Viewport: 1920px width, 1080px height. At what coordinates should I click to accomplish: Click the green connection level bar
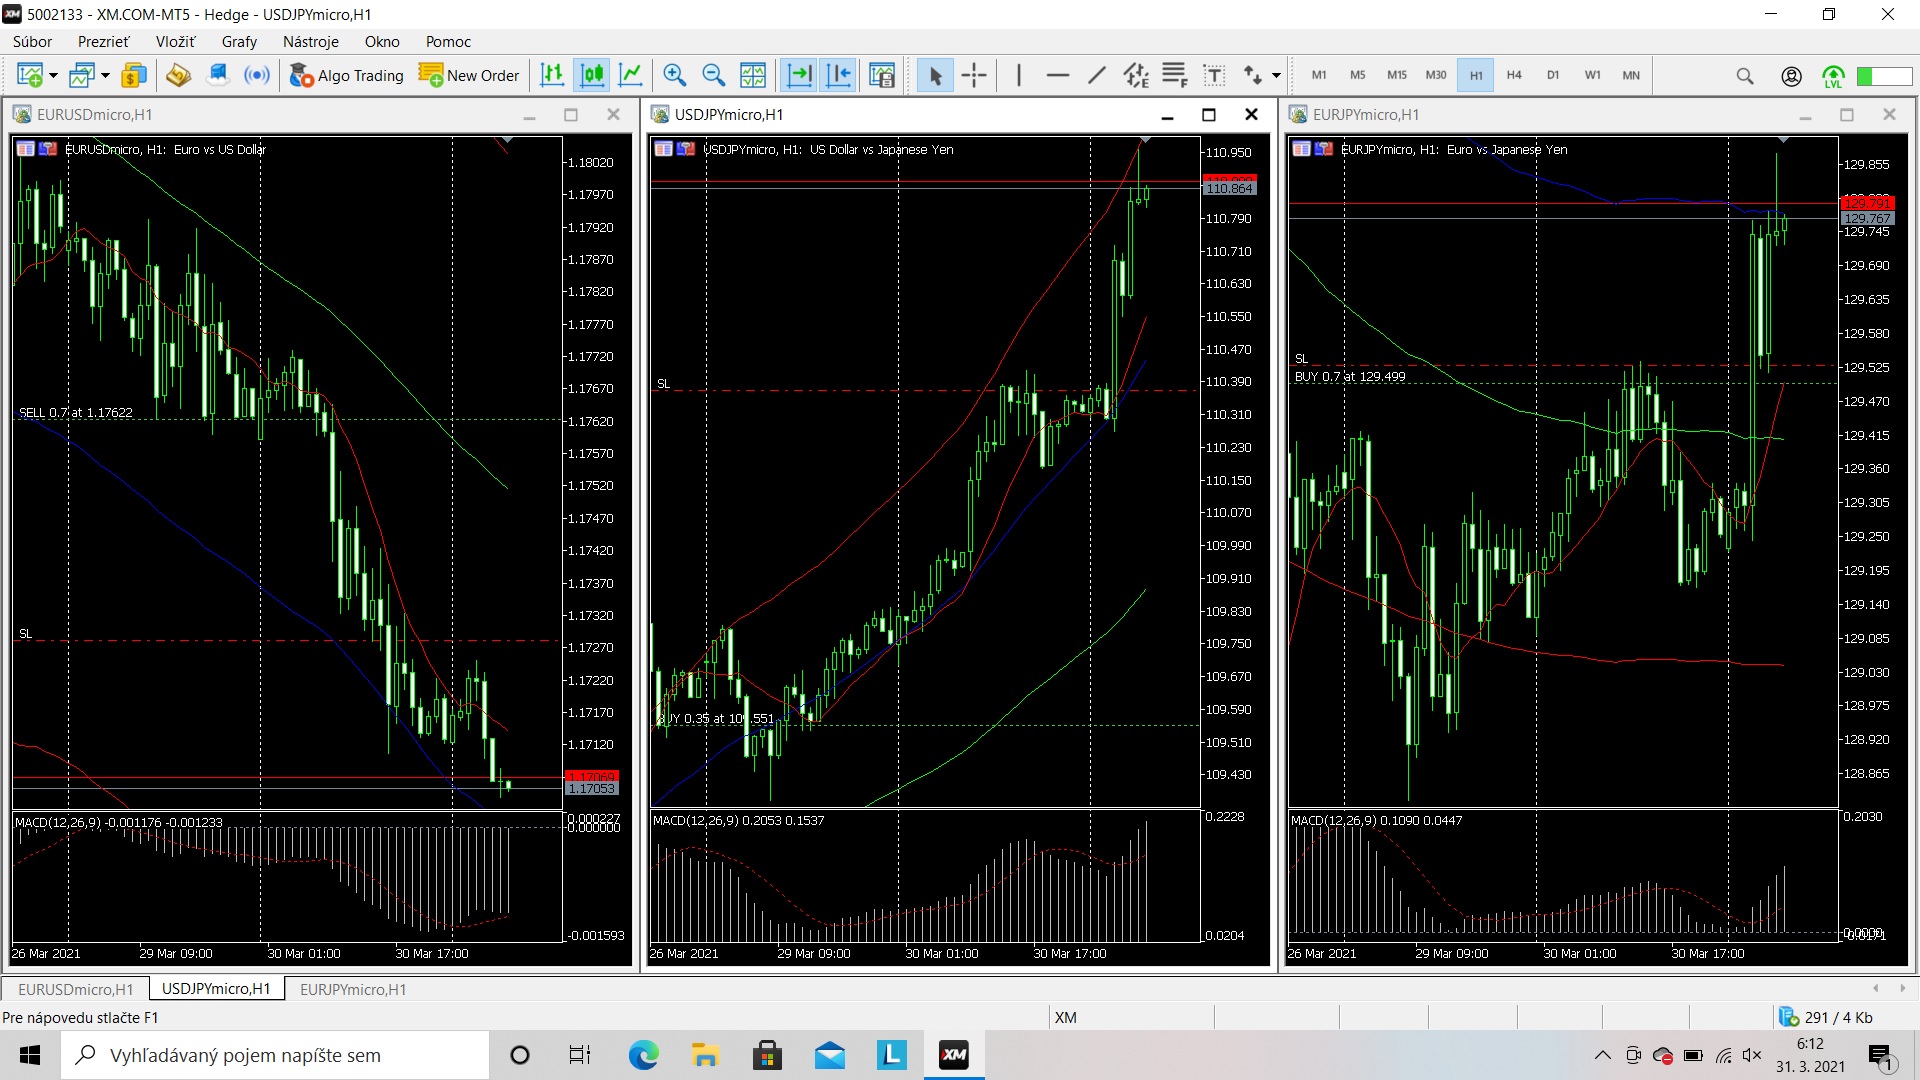(x=1884, y=76)
